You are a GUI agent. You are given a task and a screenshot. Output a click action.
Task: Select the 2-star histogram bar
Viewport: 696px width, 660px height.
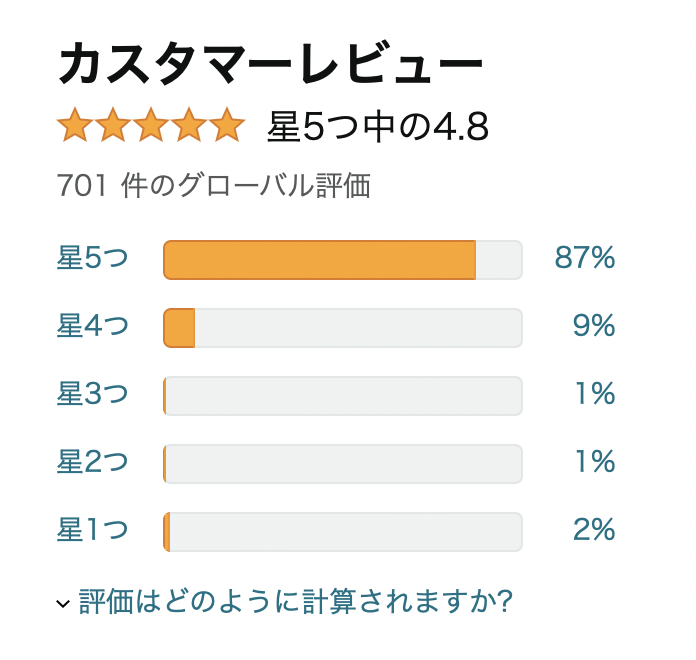[x=342, y=464]
